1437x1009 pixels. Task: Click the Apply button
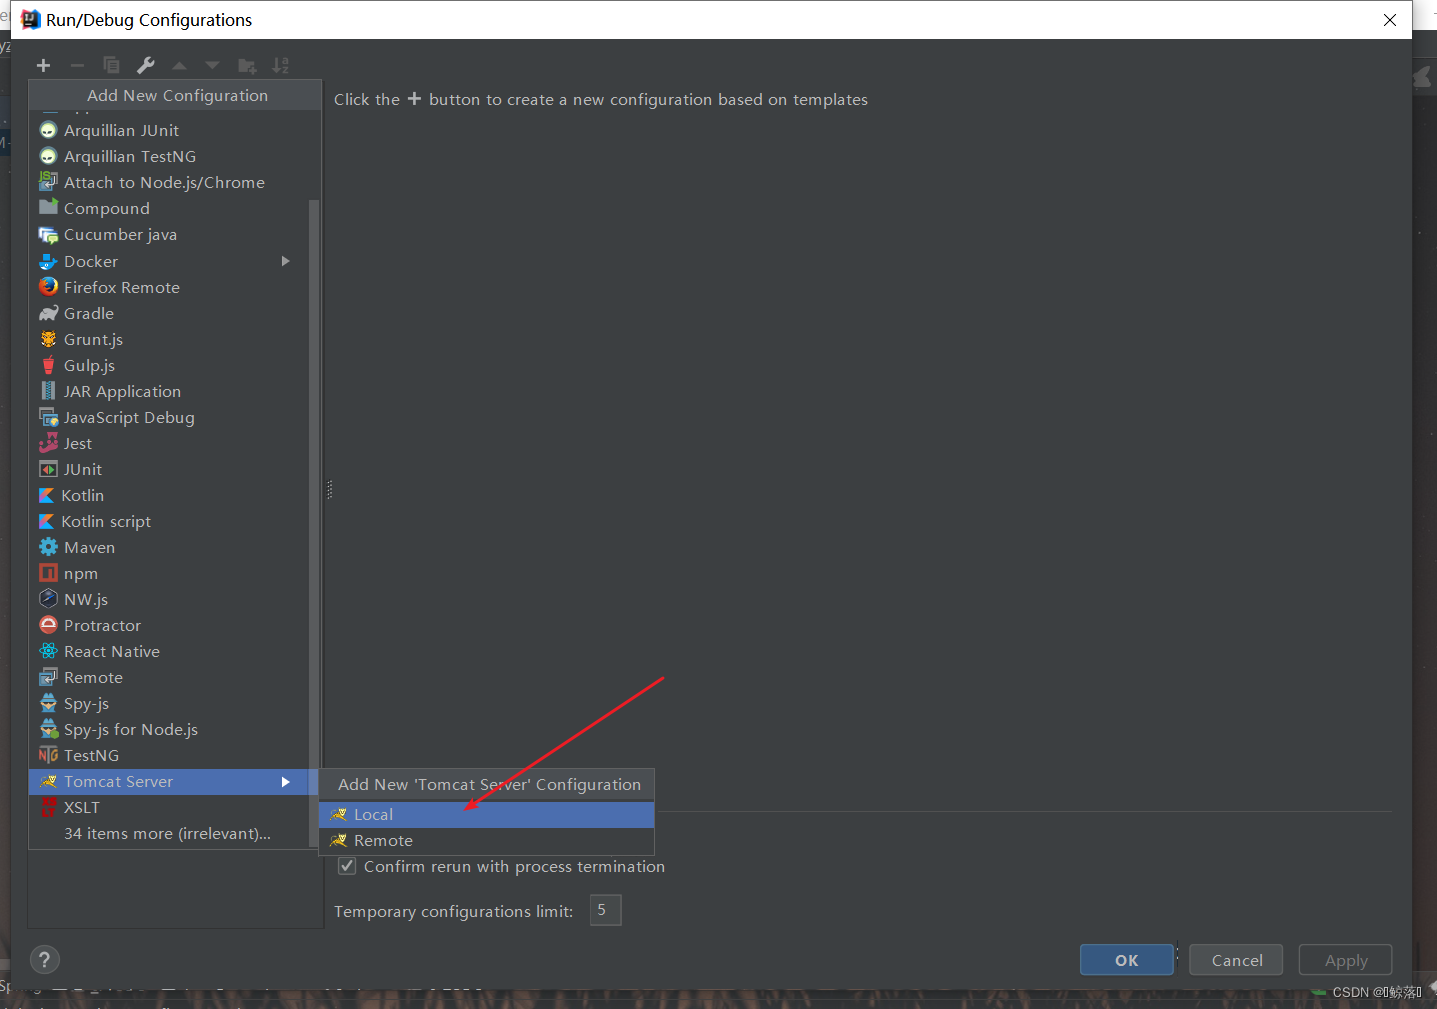click(1345, 960)
